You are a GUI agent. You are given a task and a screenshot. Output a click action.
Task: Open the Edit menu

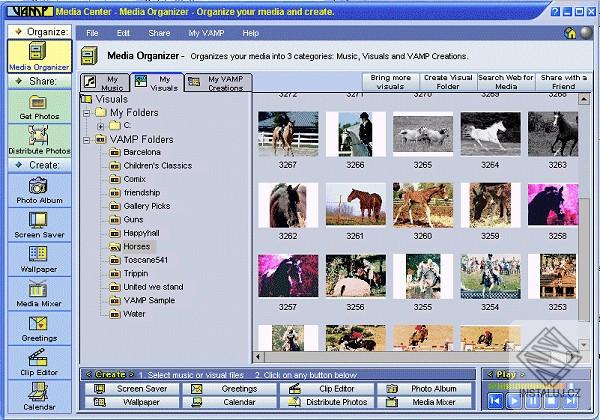click(x=123, y=33)
